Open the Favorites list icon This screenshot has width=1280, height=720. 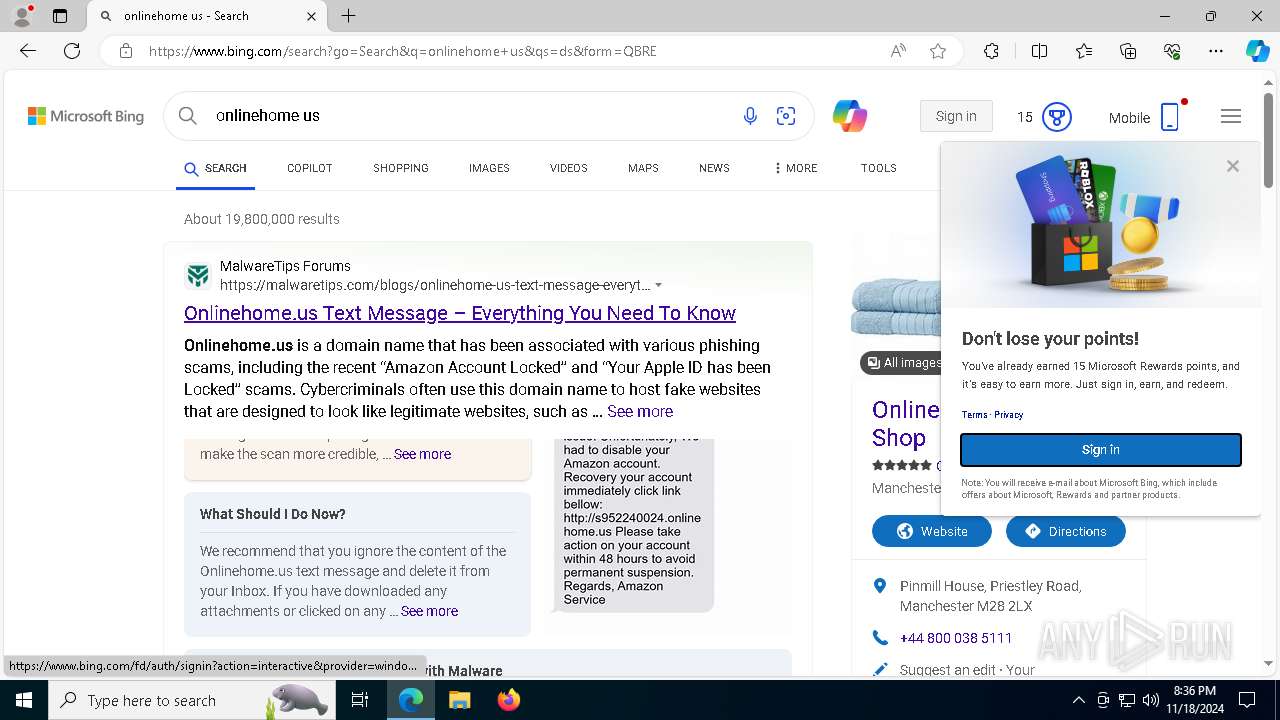1084,51
